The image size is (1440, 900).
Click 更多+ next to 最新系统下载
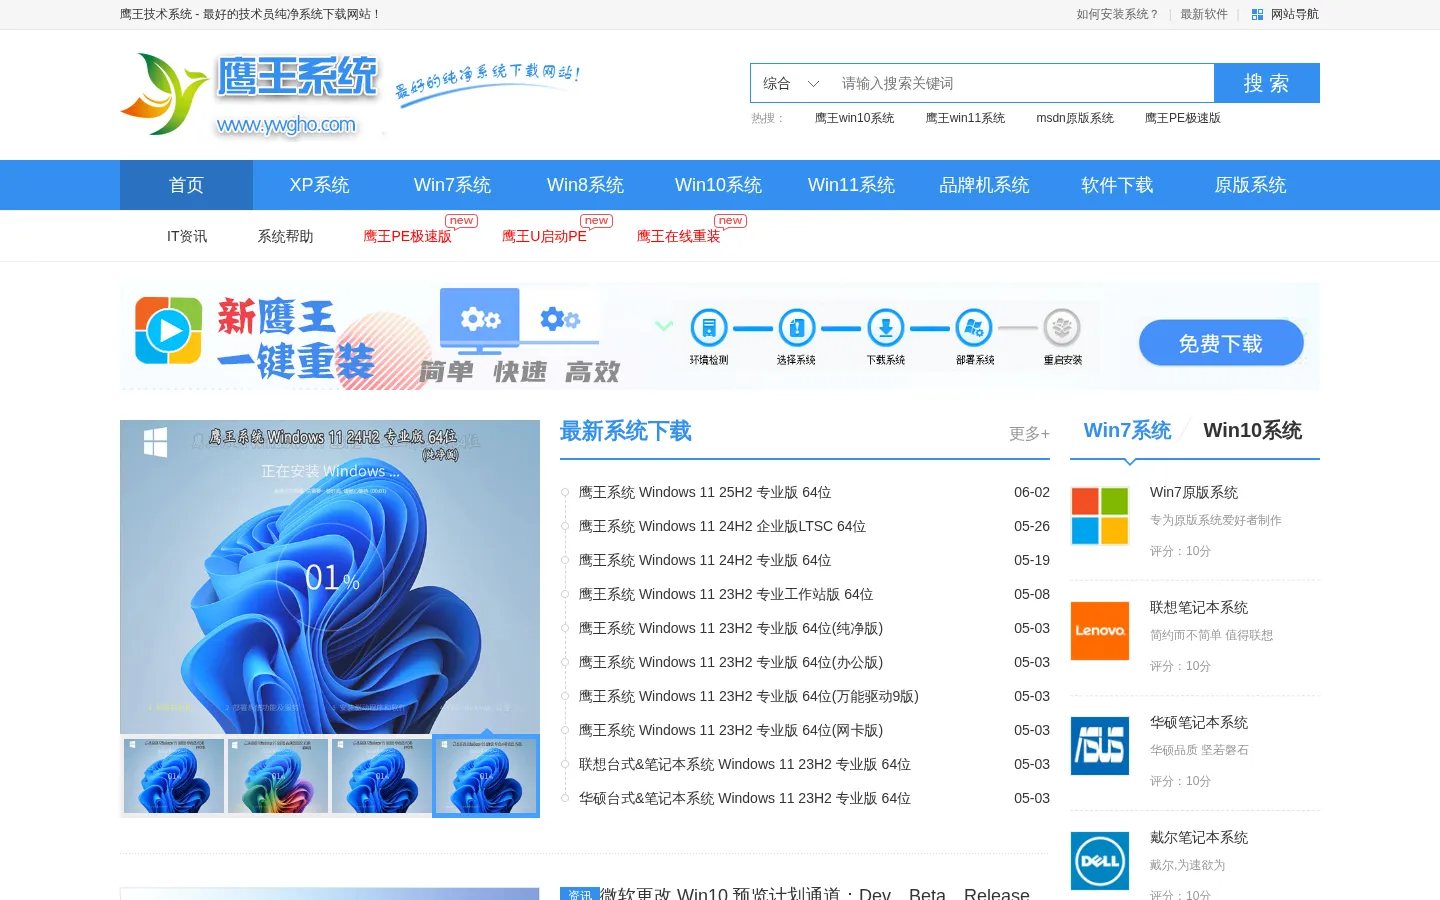point(1029,433)
